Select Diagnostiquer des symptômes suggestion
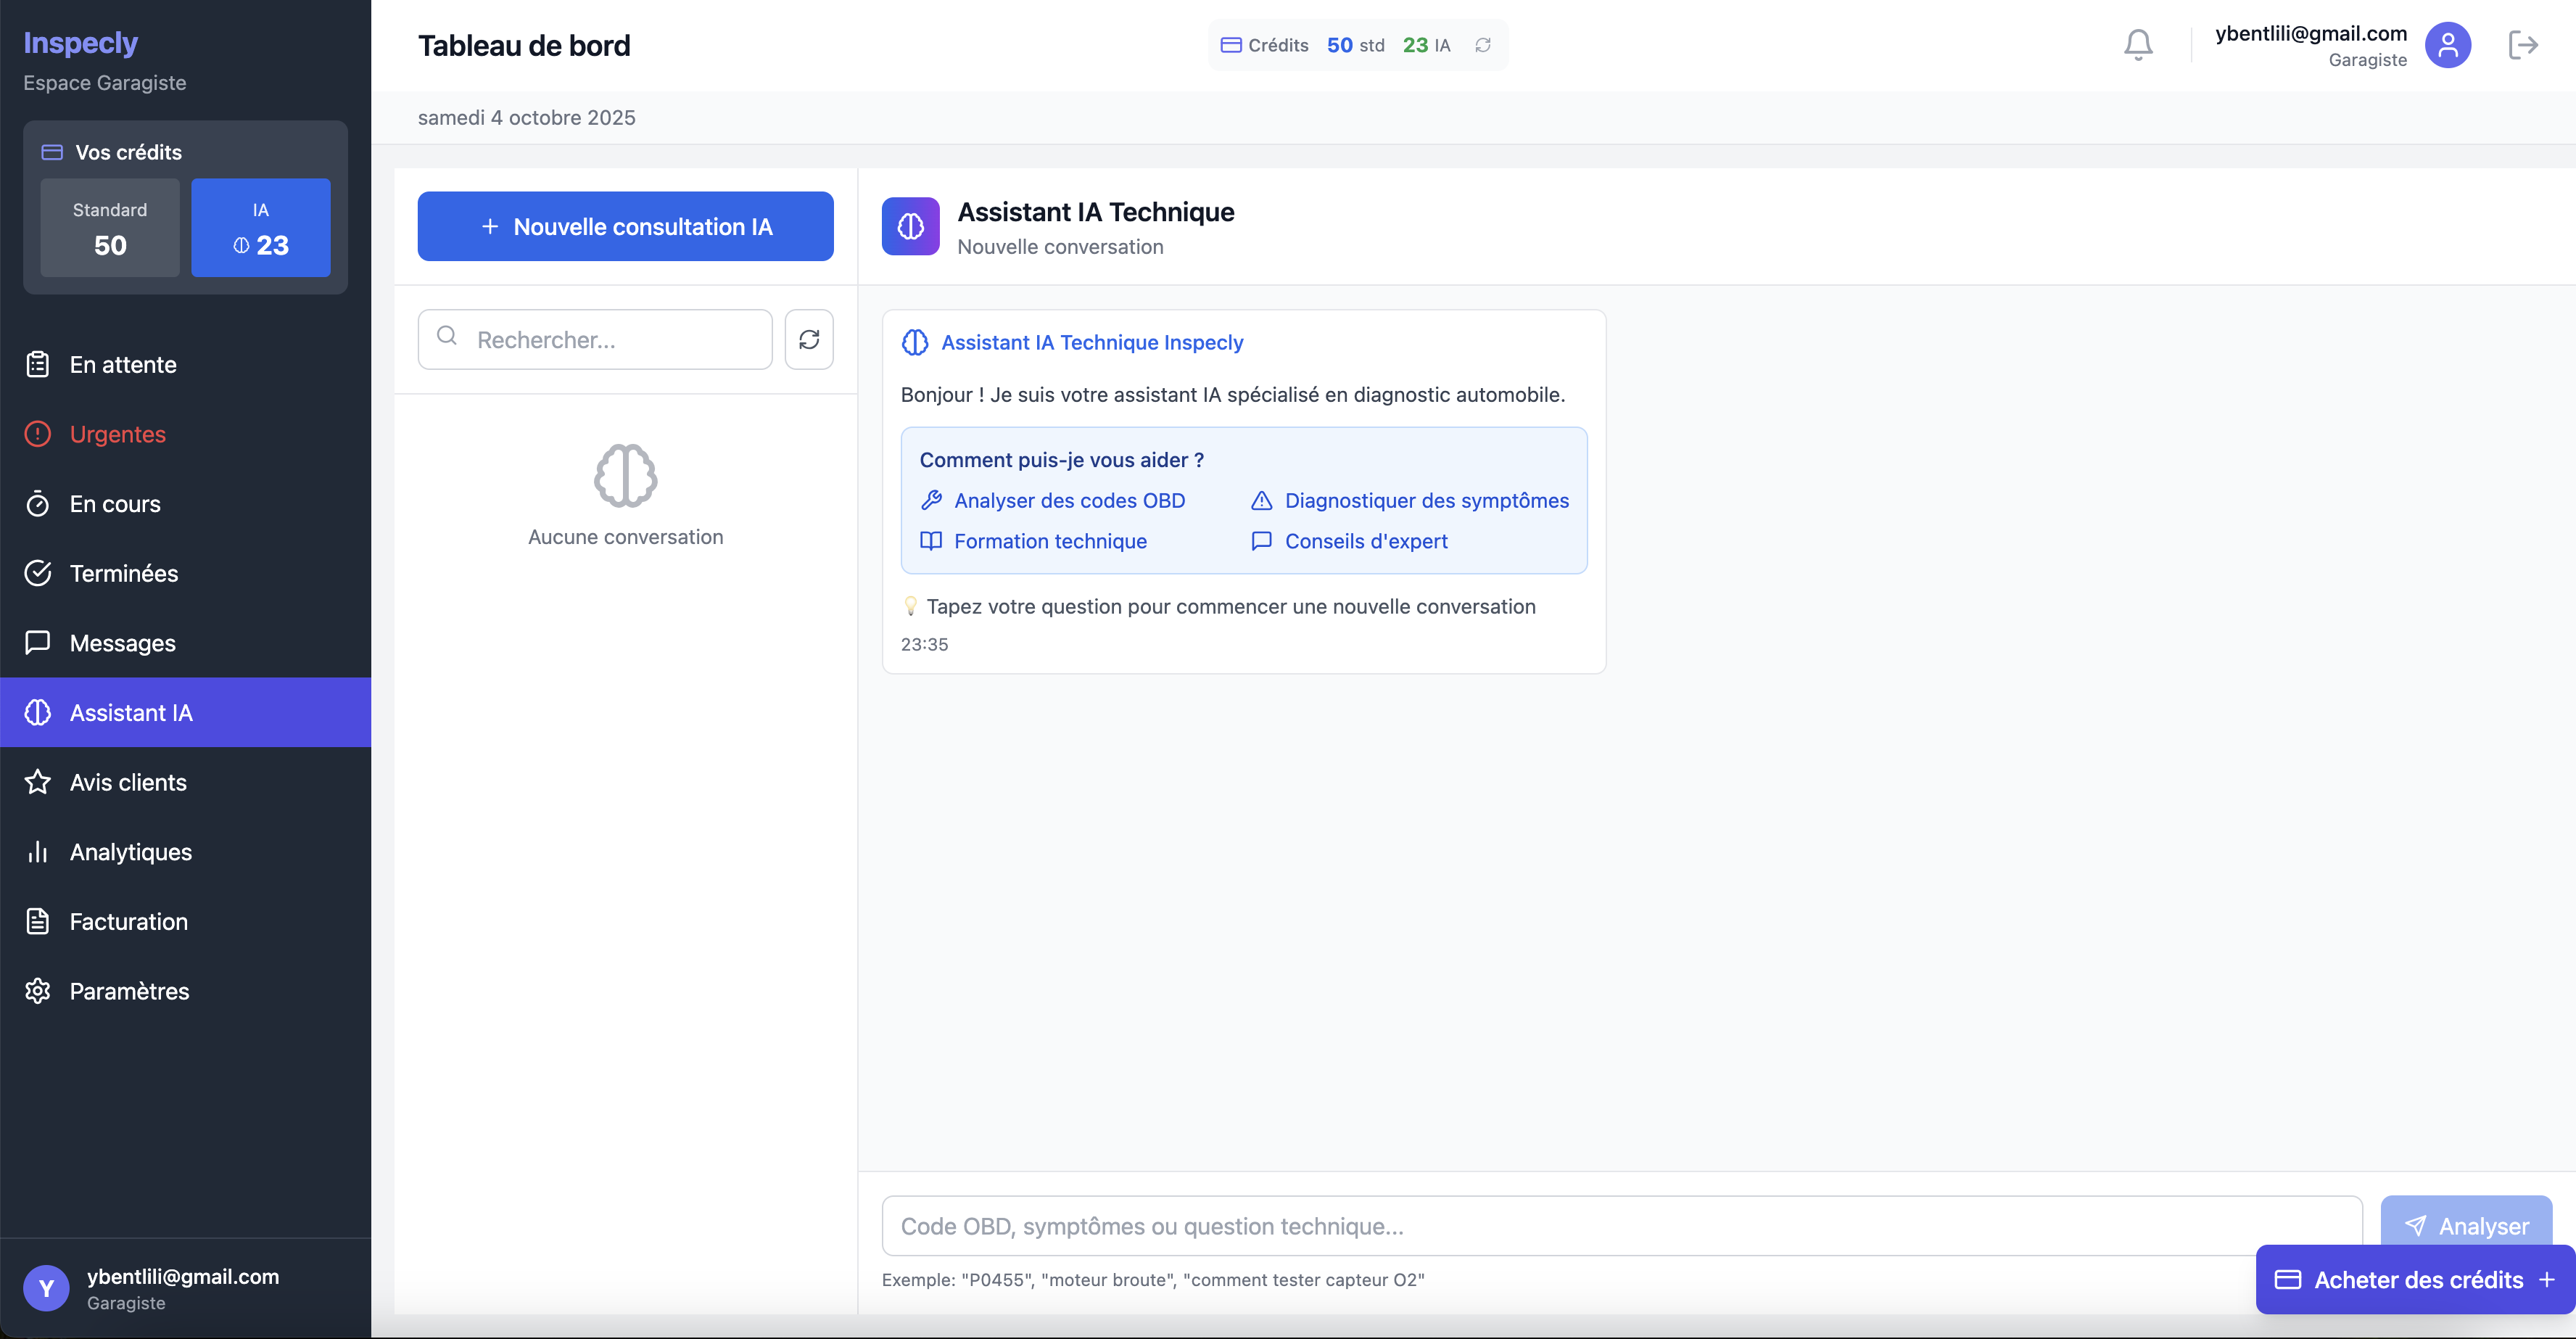 1425,501
